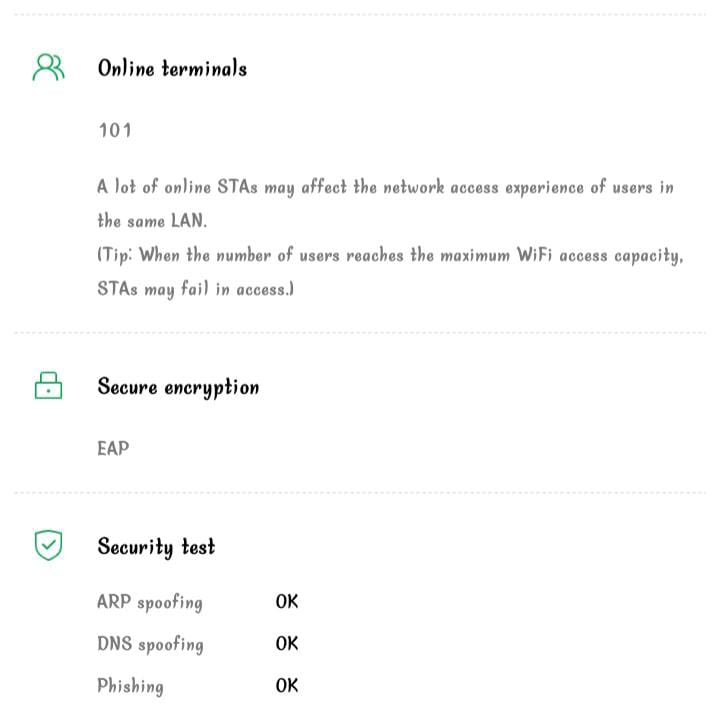Open the Secure encryption section heading
720x723 pixels.
(x=178, y=388)
